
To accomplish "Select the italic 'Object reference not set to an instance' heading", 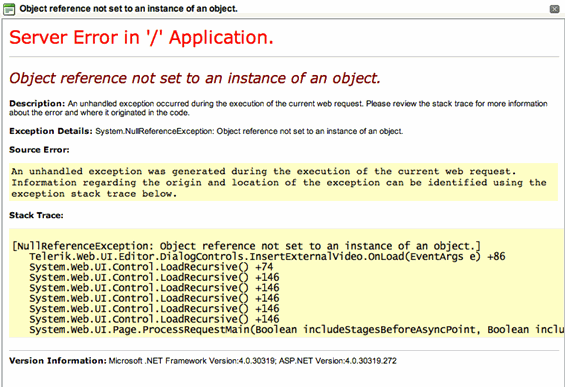I will [x=195, y=78].
